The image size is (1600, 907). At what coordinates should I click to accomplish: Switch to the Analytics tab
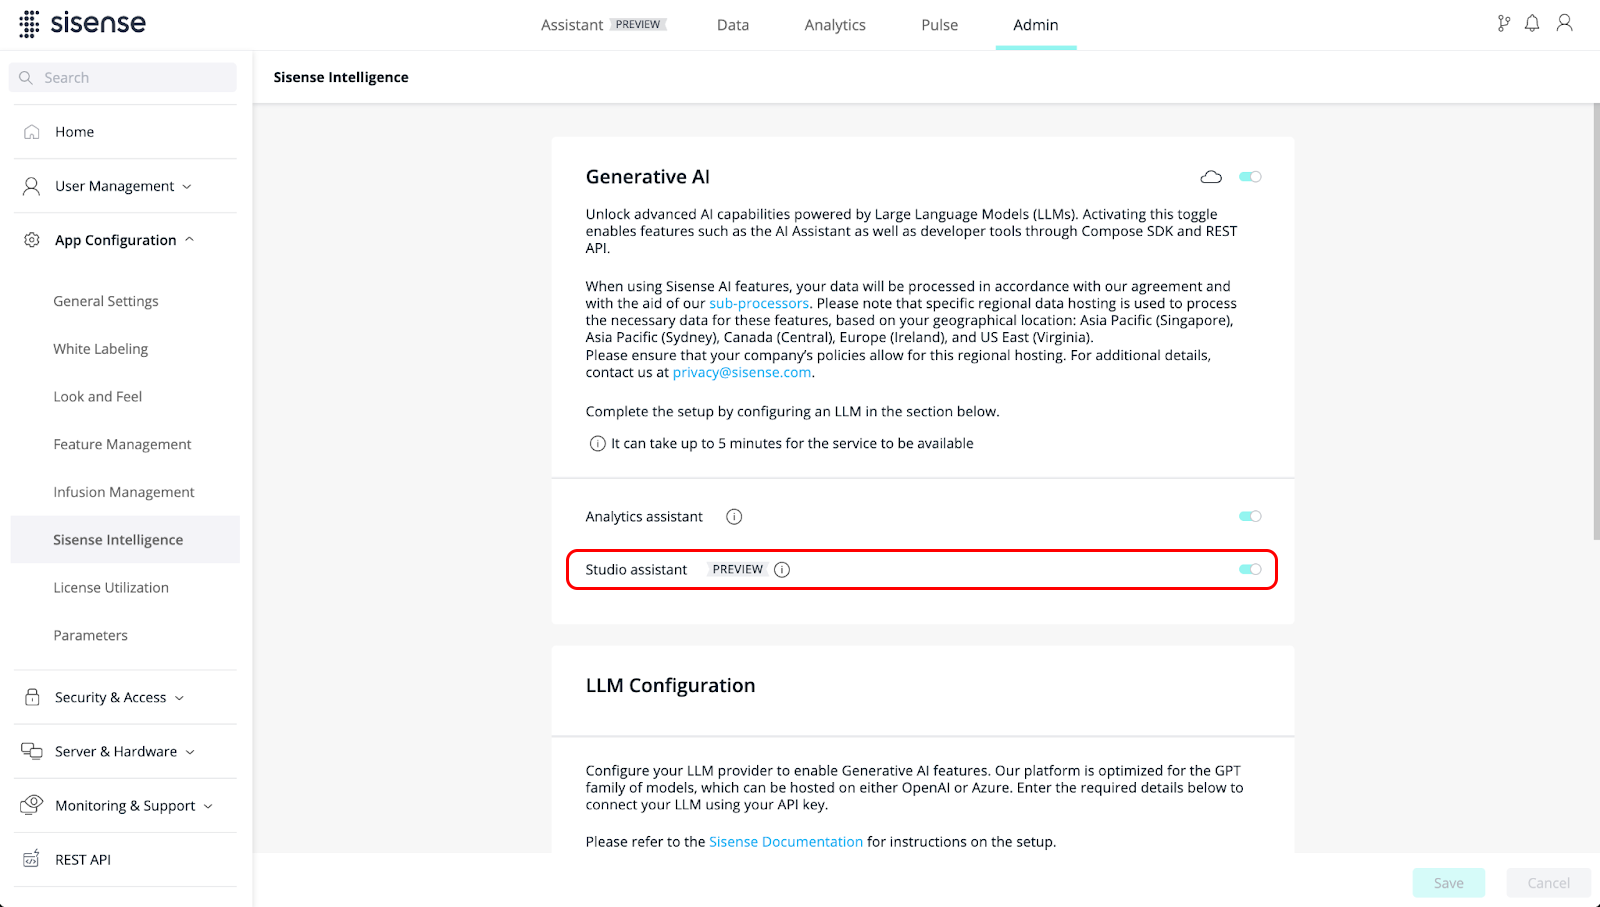pos(835,25)
